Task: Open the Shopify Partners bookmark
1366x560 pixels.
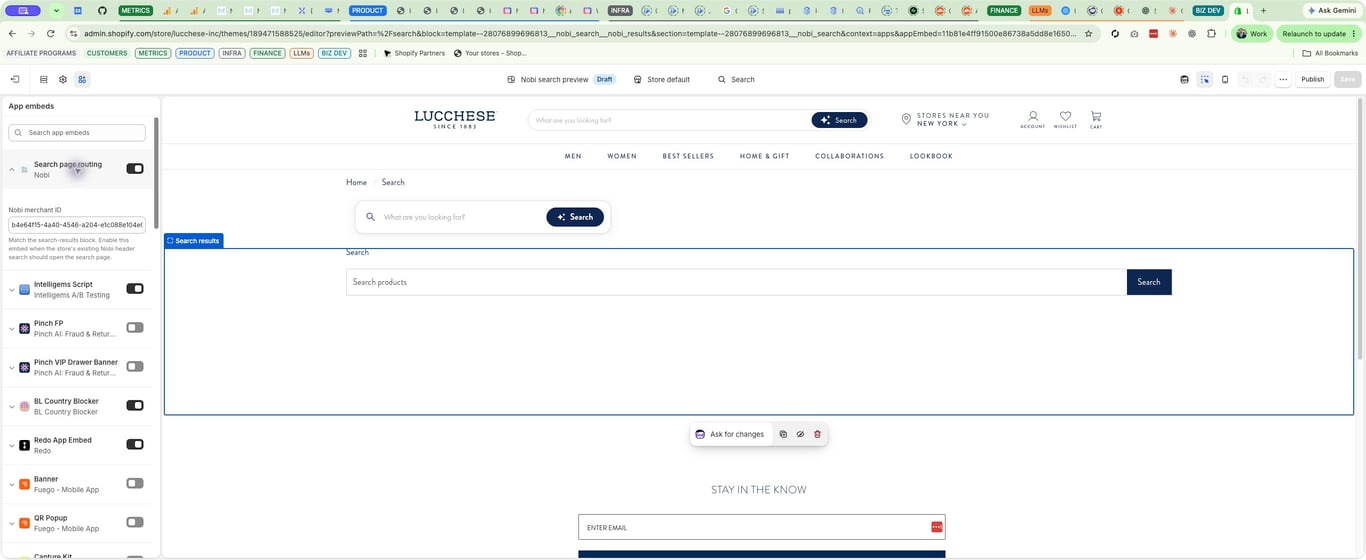Action: 415,53
